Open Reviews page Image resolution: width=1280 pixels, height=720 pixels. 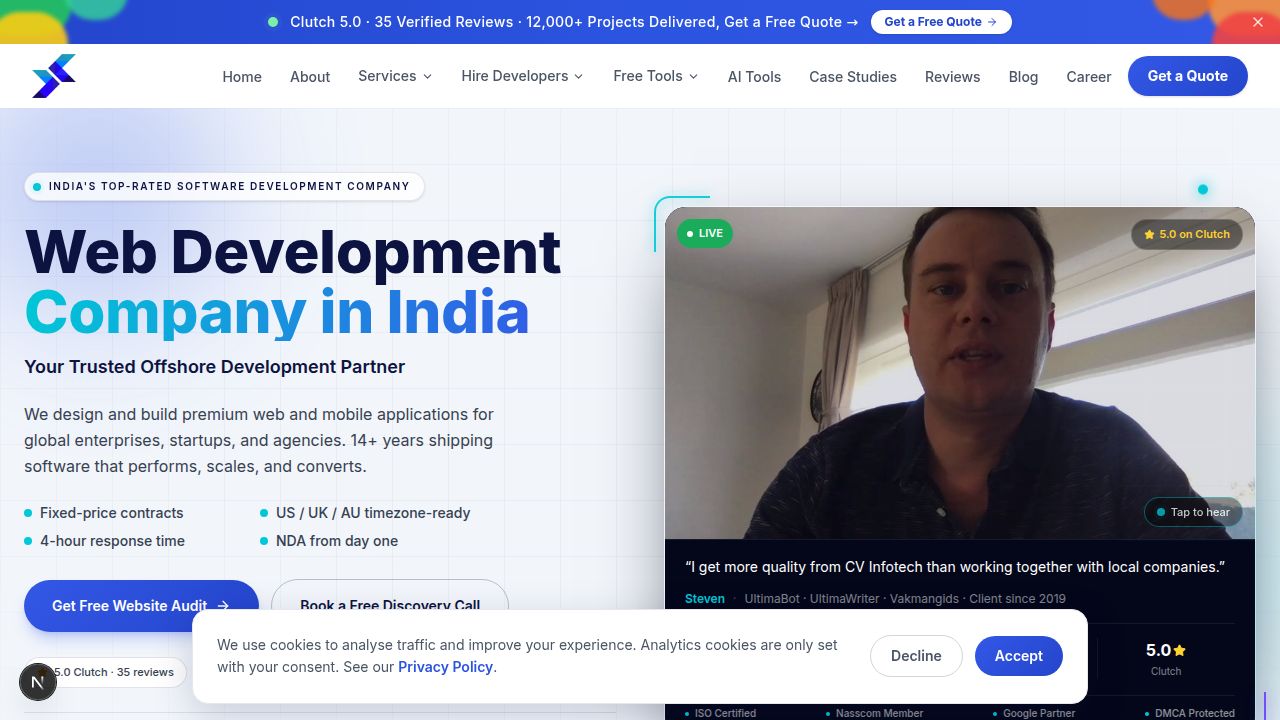click(x=952, y=76)
